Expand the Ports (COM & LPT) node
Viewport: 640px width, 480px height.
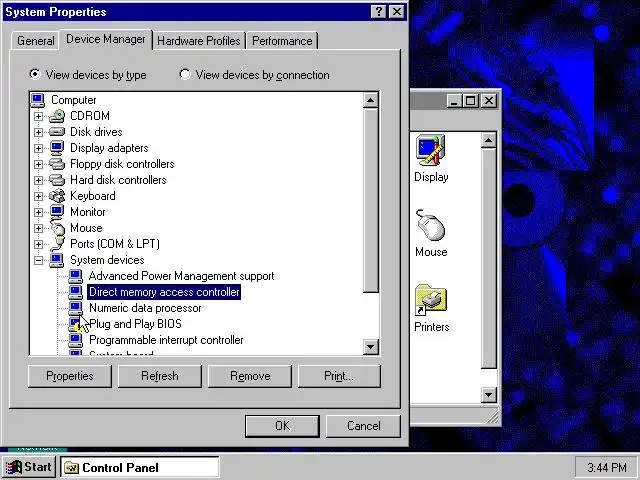(x=38, y=244)
